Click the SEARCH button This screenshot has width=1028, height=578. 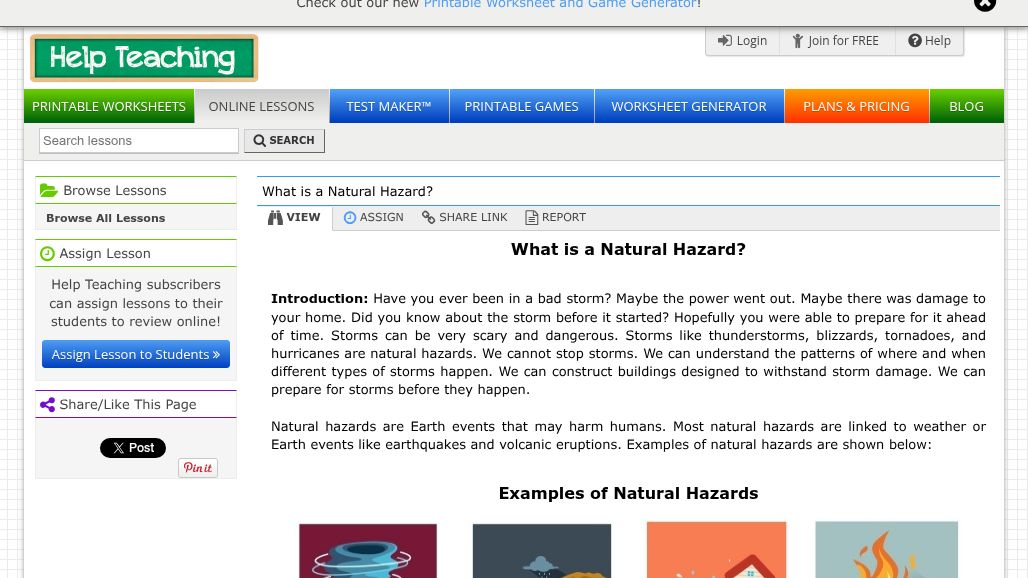tap(284, 140)
